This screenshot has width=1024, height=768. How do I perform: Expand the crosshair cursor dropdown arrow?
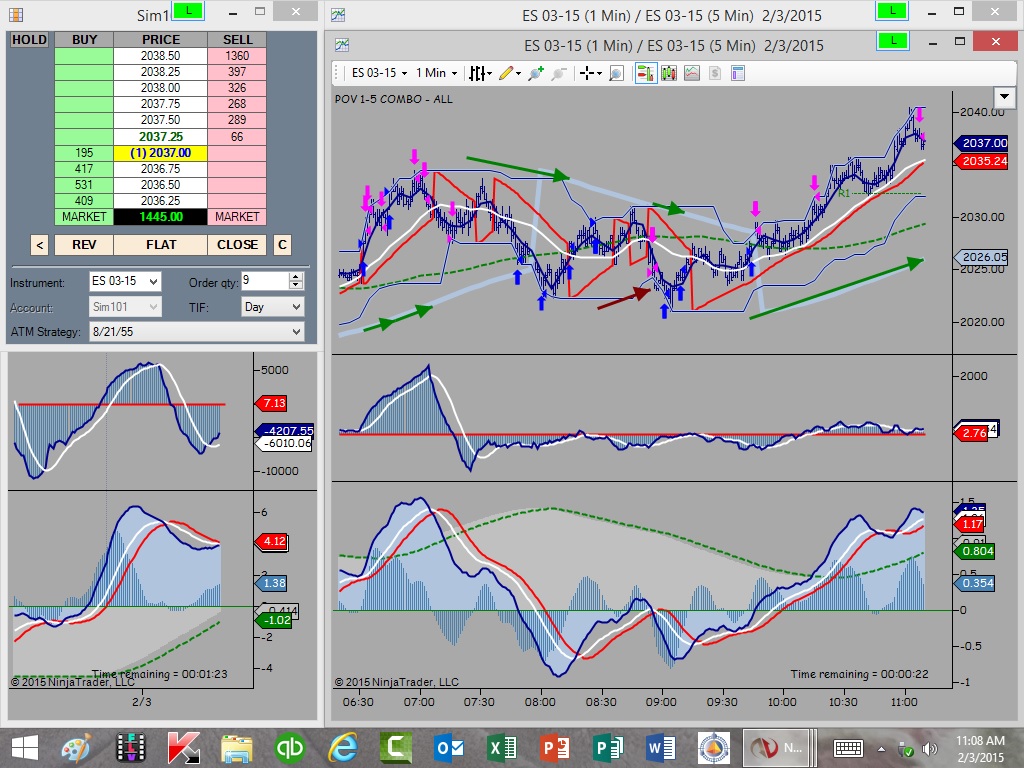point(600,74)
